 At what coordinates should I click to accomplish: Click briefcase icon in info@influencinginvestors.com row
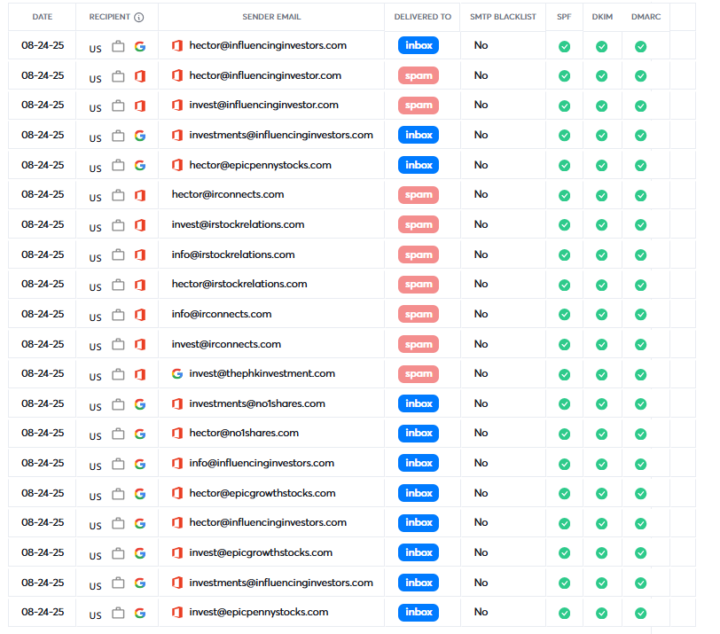click(118, 464)
